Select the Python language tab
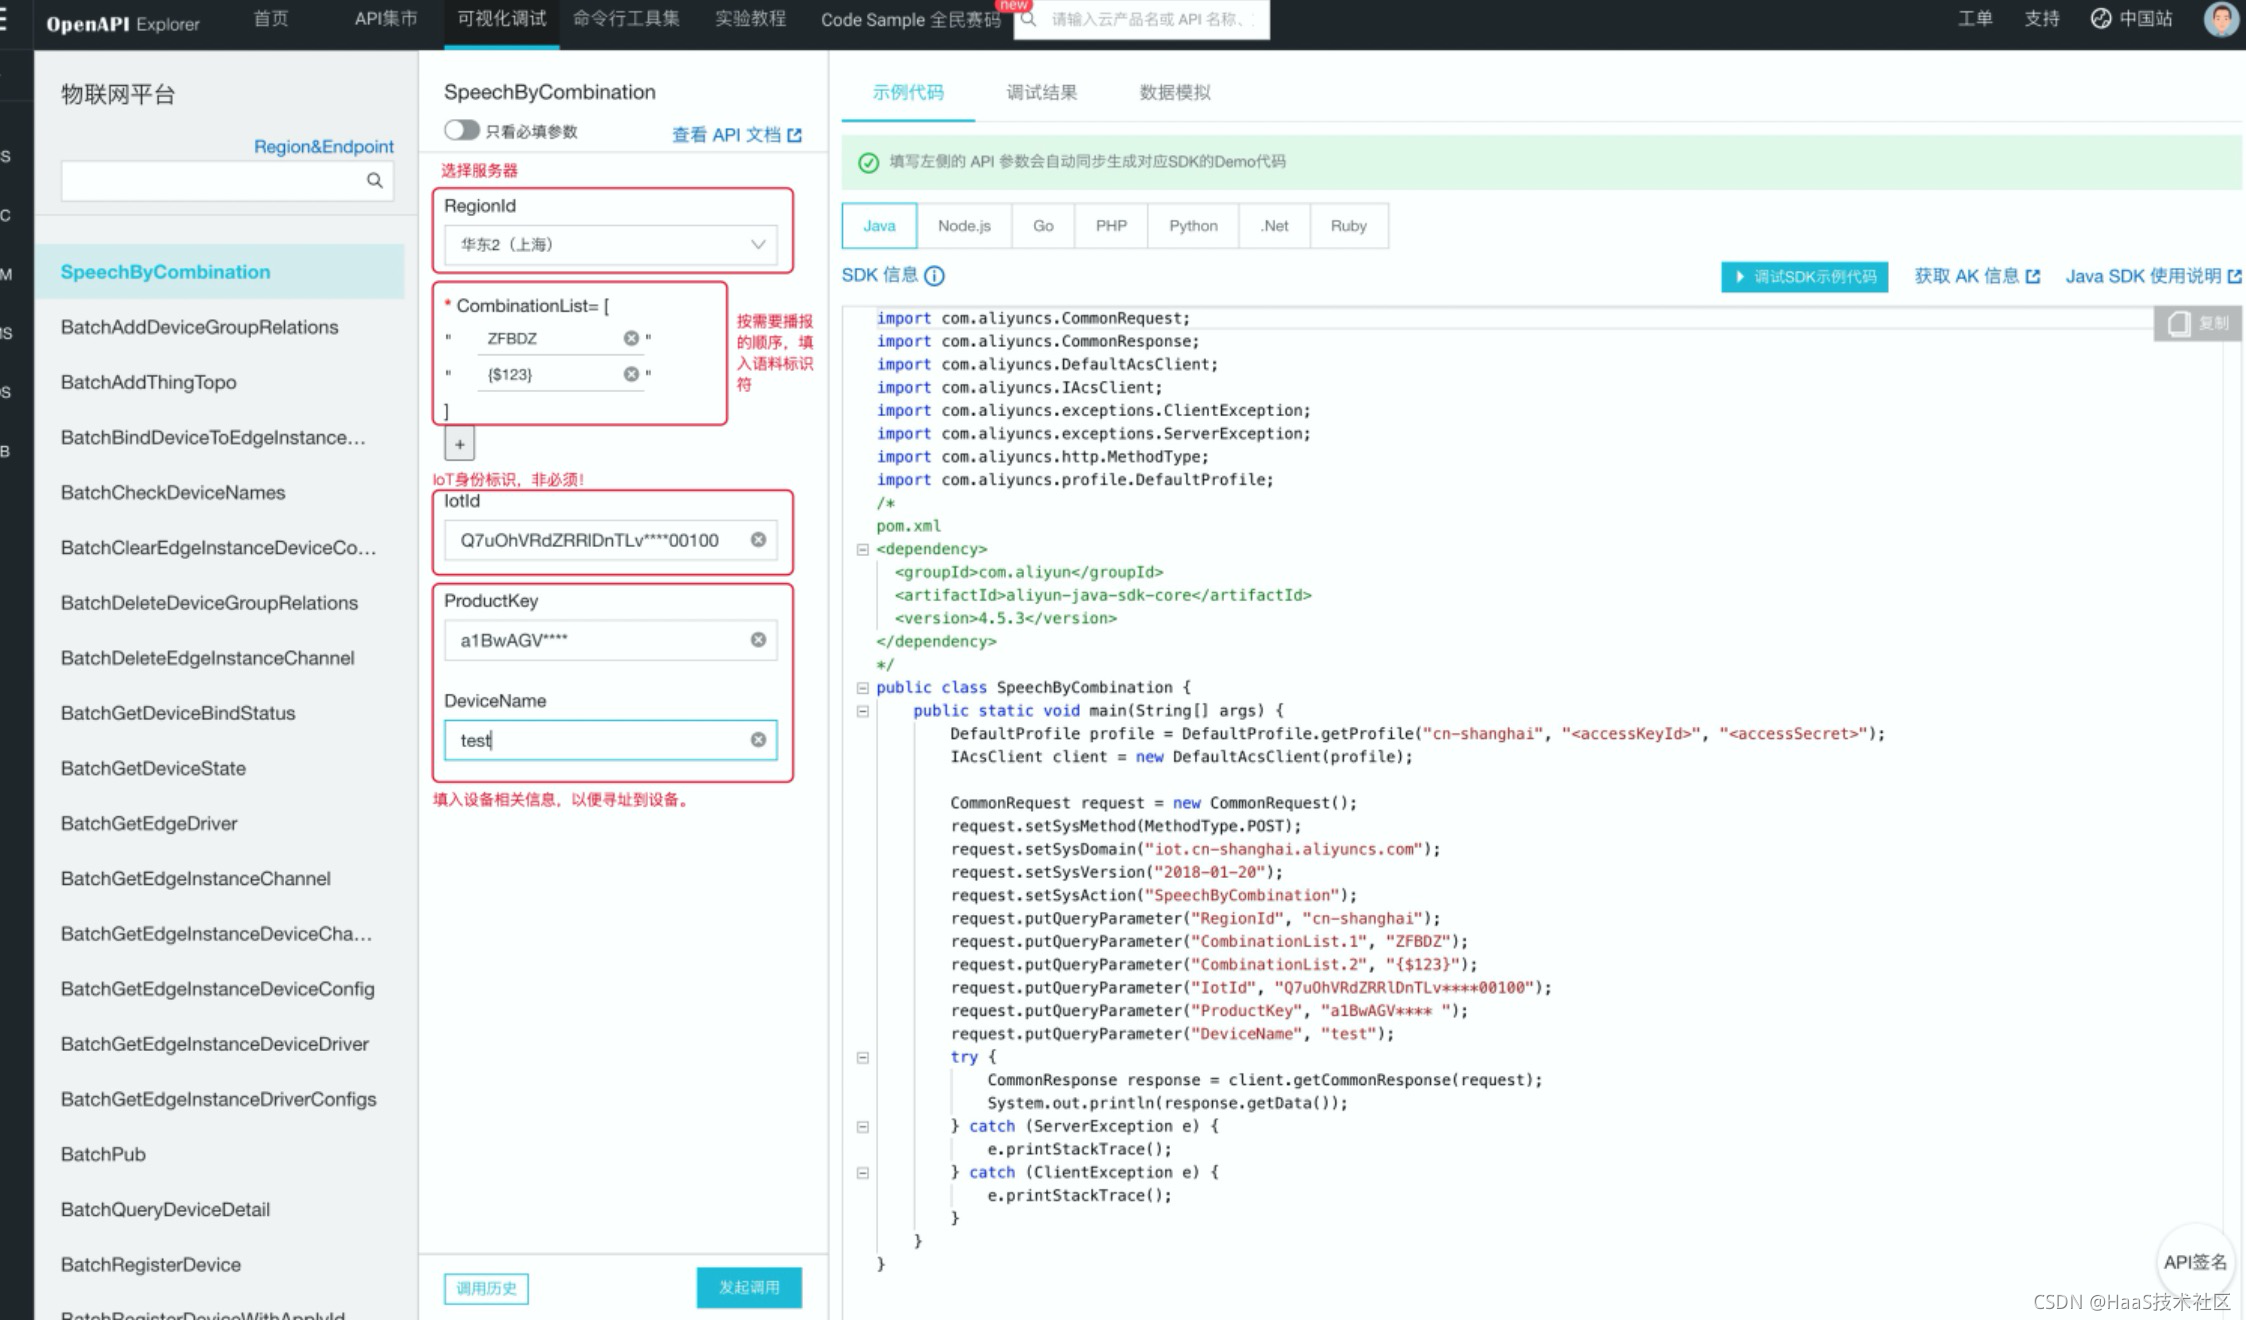 1193,226
